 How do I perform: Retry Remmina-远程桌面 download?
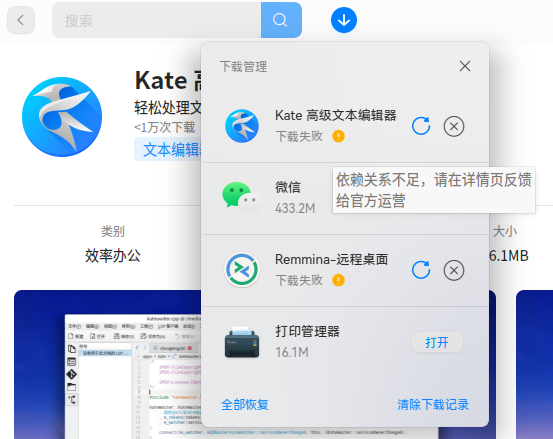(421, 270)
